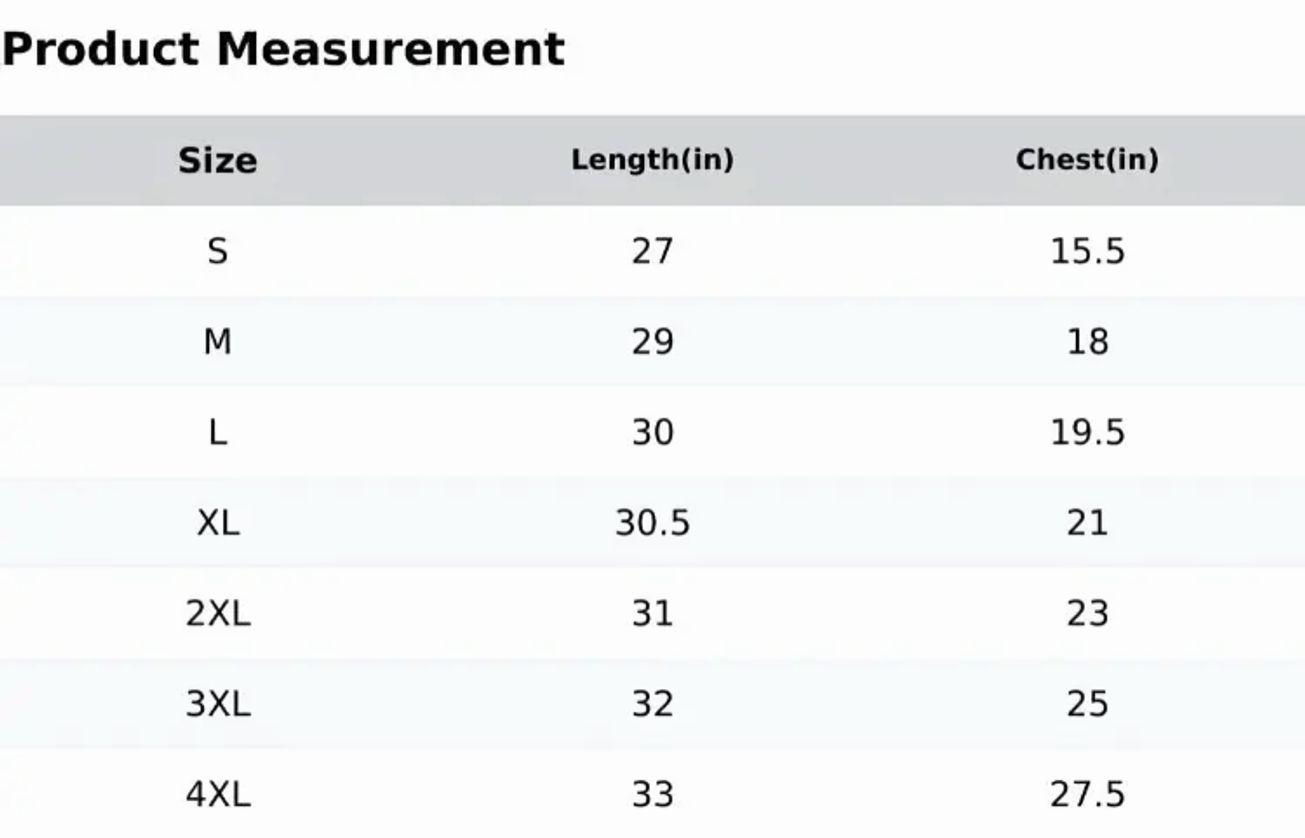
Task: Click the Length(in) column header
Action: coord(652,160)
